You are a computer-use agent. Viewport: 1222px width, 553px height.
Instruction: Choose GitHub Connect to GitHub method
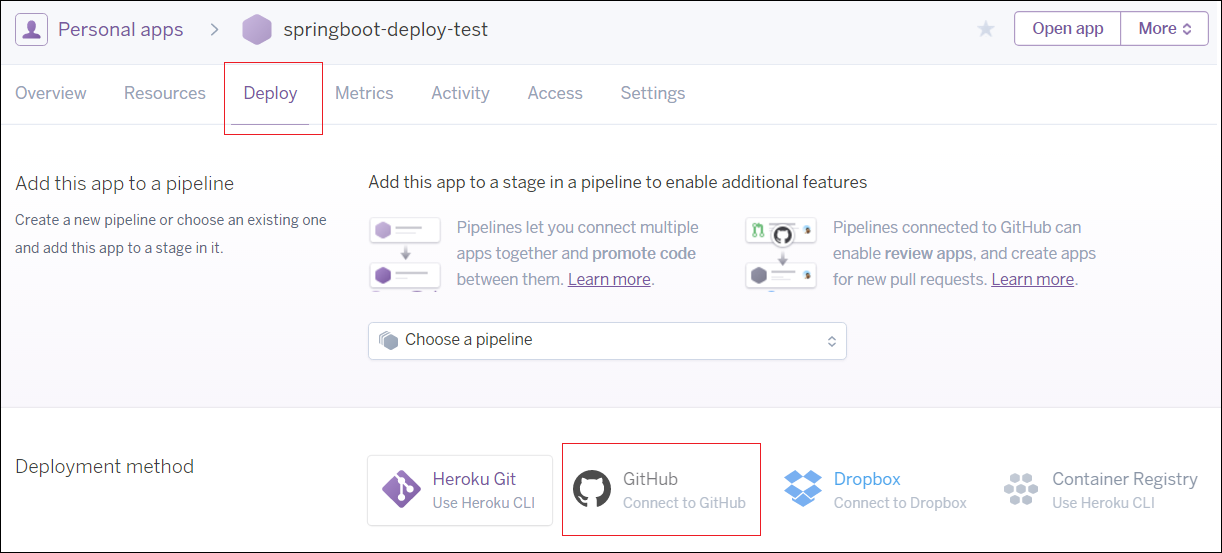pyautogui.click(x=661, y=490)
